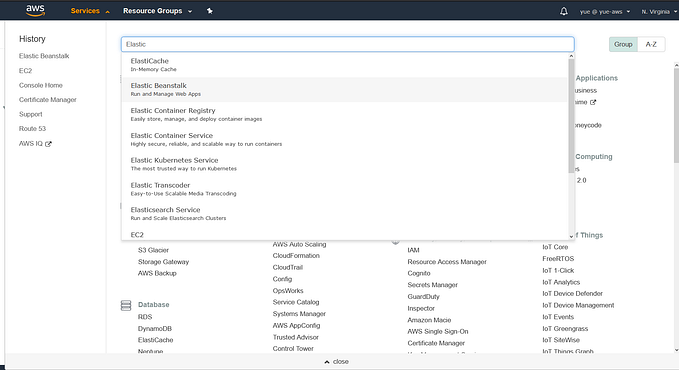Open the N. Virginia region selector
Image resolution: width=679 pixels, height=370 pixels.
click(x=659, y=12)
